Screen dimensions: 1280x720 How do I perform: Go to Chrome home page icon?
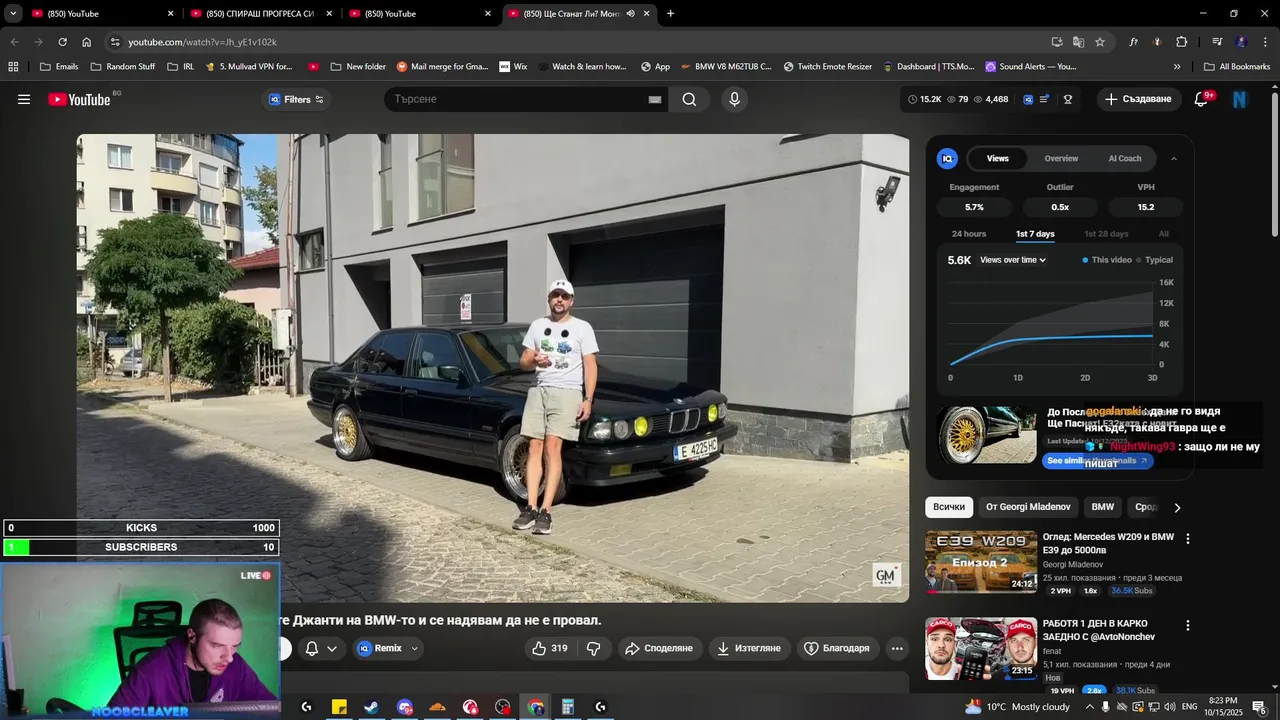[87, 42]
